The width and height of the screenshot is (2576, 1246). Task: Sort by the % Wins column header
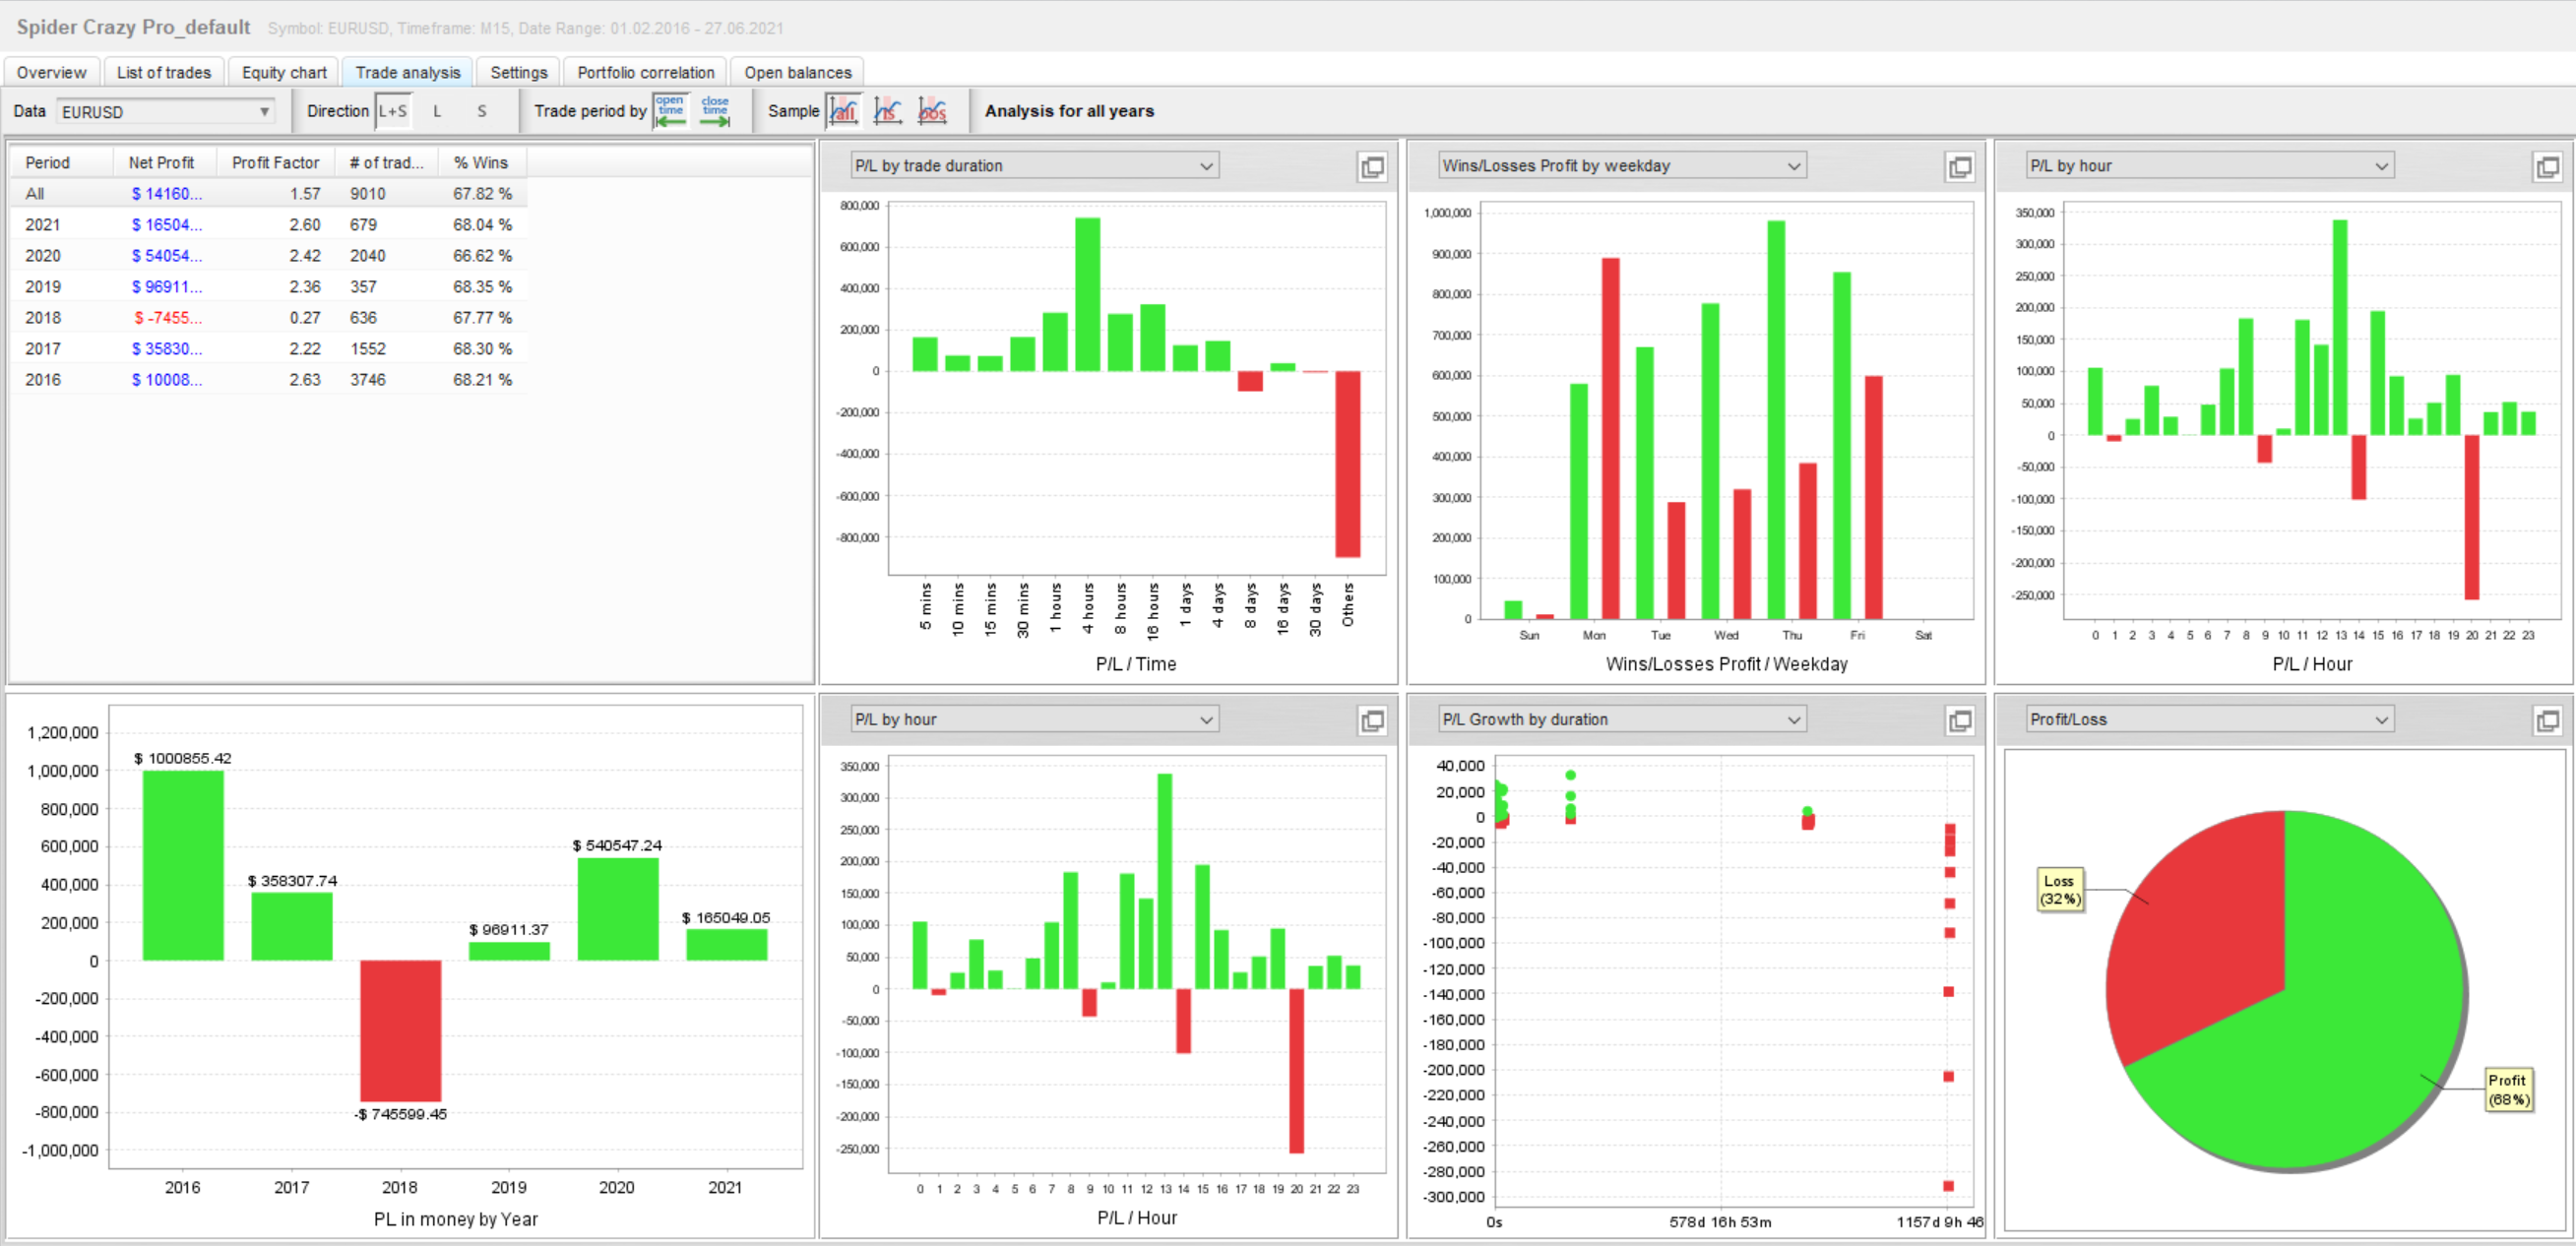point(481,162)
